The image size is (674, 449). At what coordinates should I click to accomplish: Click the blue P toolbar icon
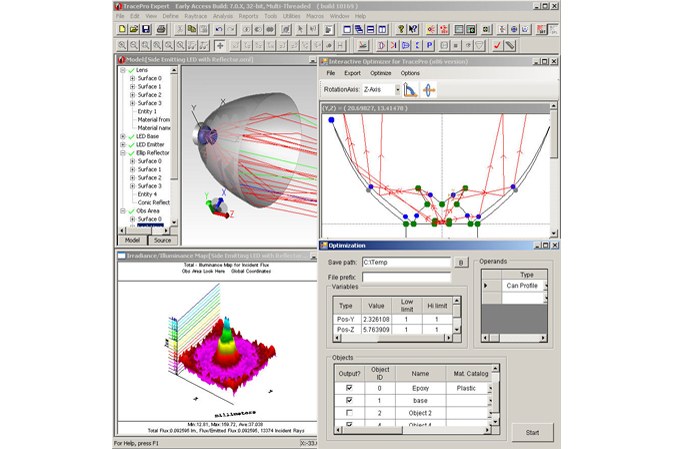tap(429, 45)
